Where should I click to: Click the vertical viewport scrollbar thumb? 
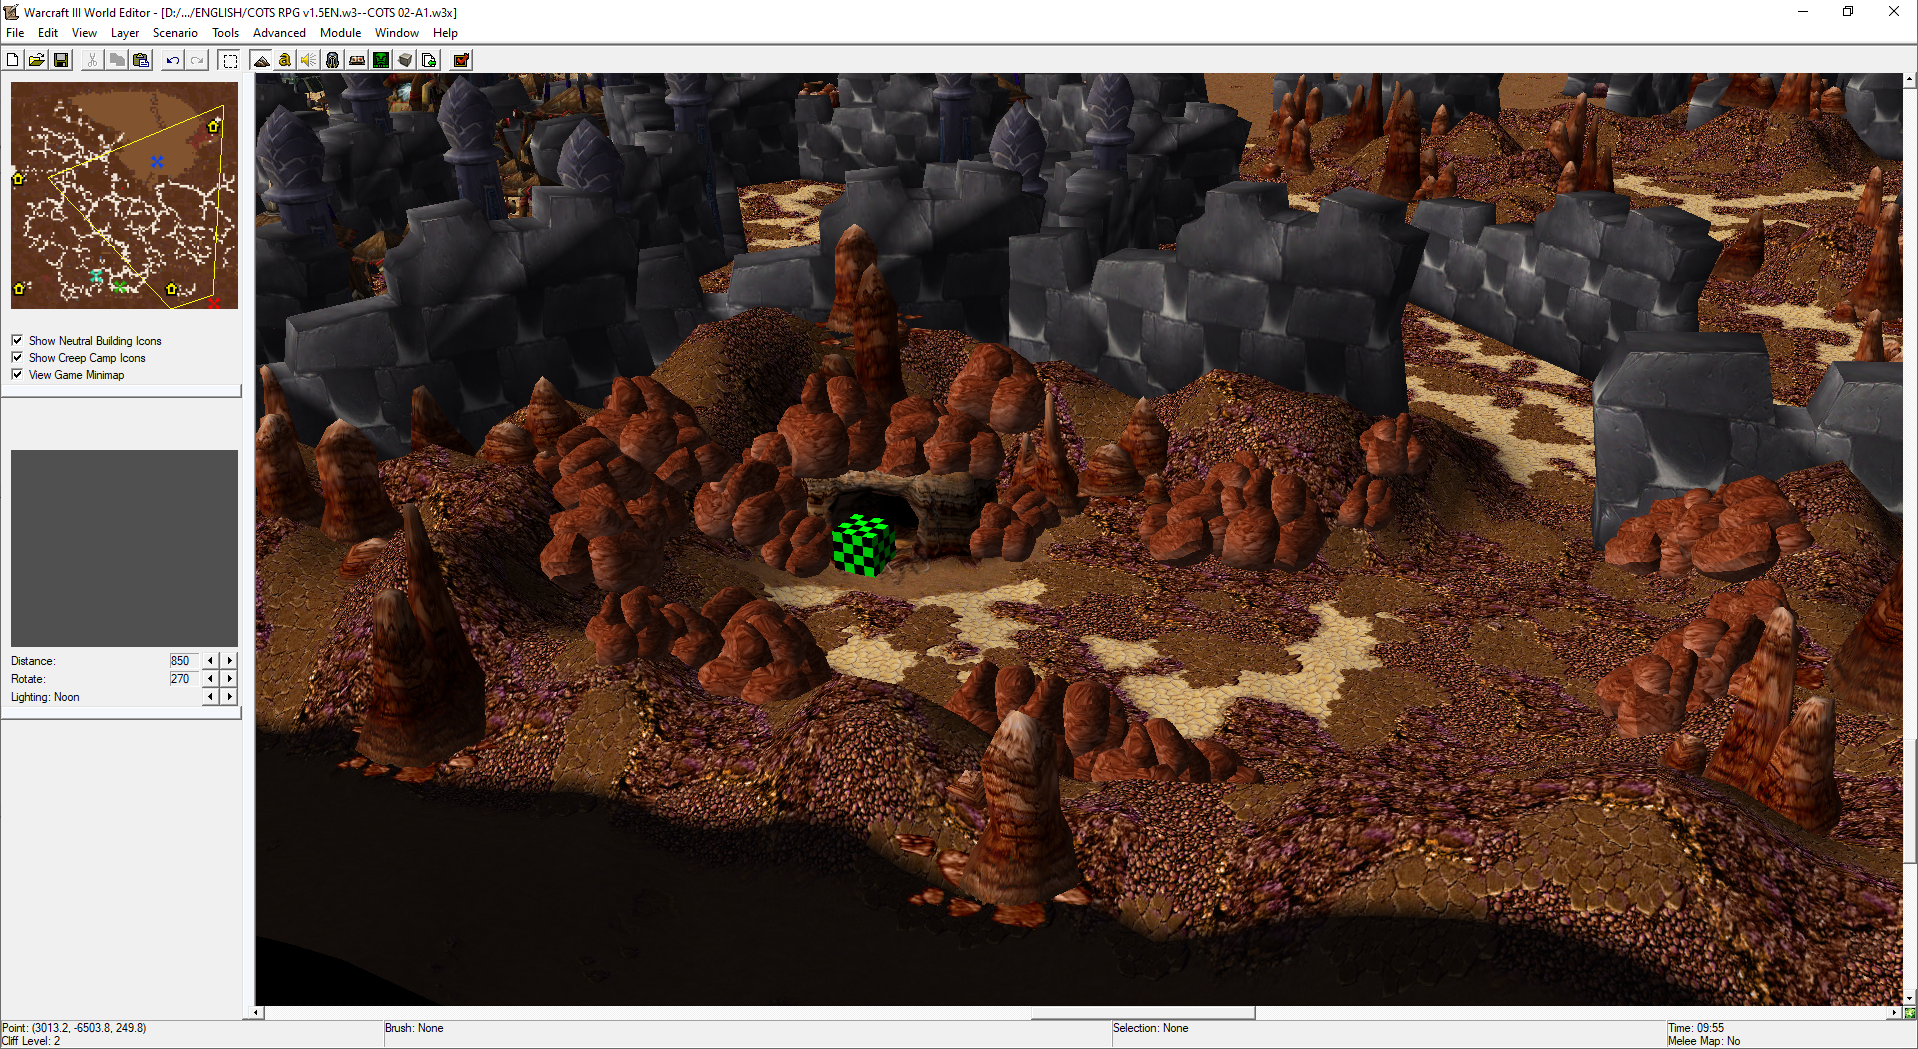tap(1910, 799)
